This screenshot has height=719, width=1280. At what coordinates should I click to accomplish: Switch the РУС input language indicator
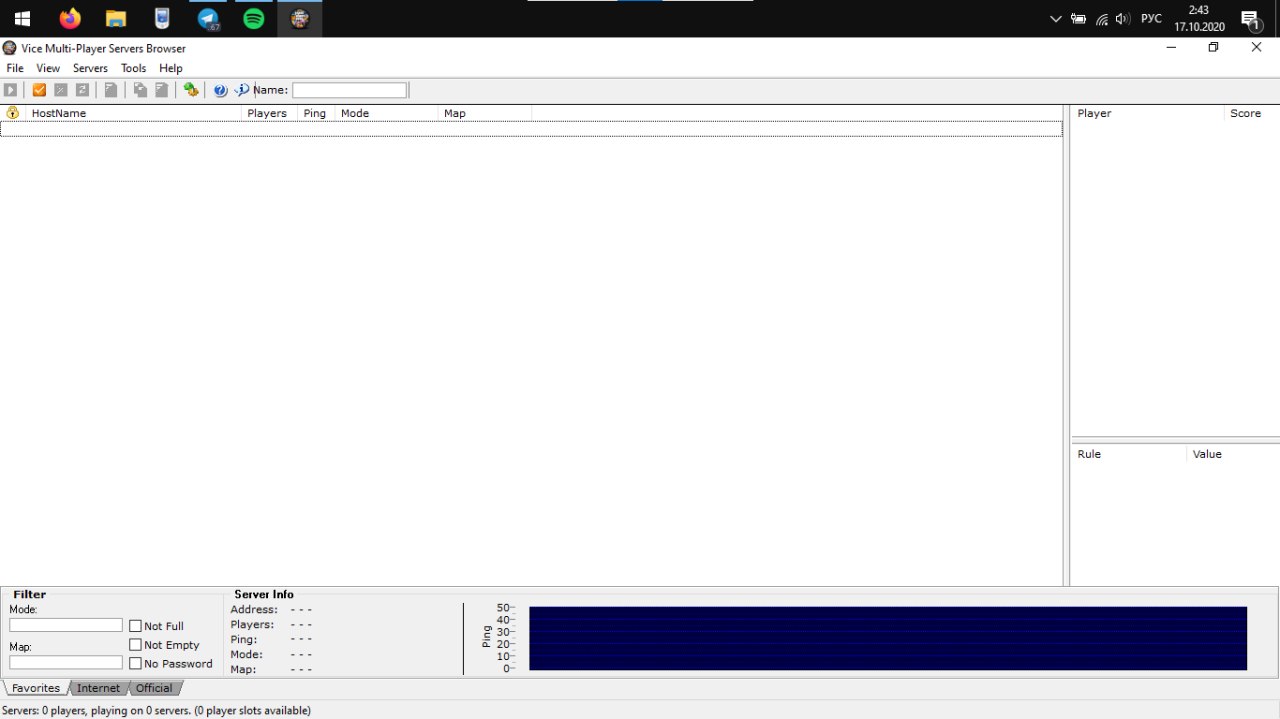click(x=1152, y=19)
